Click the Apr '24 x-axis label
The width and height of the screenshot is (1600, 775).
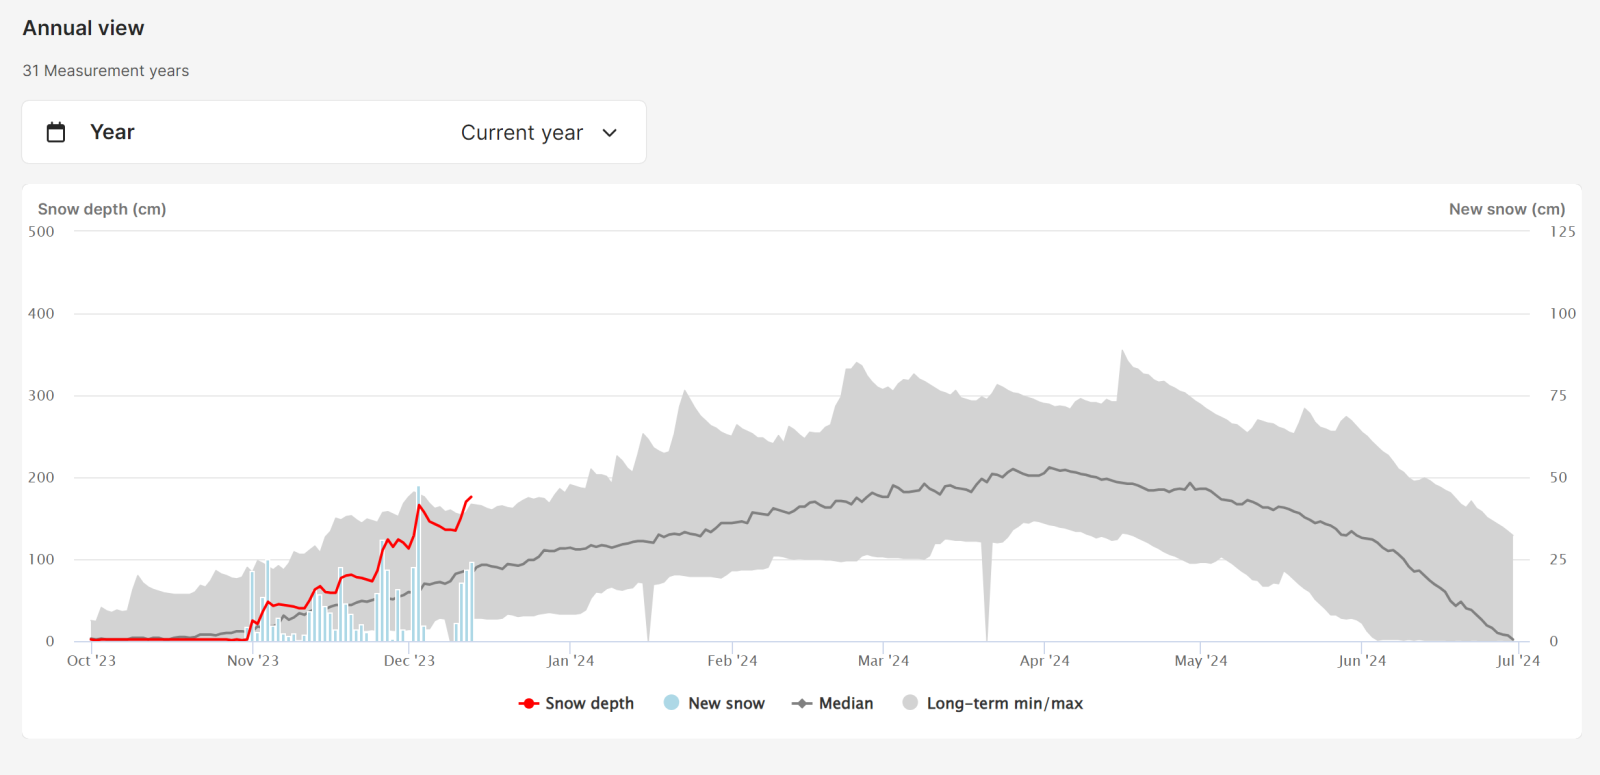[x=1044, y=661]
